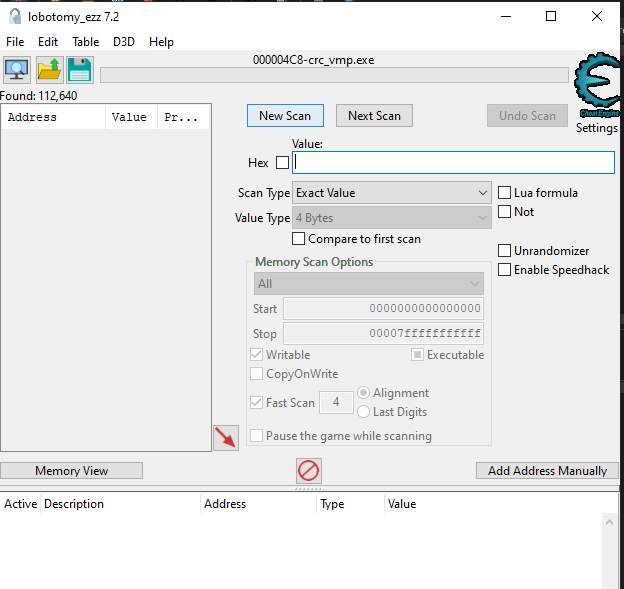Save the table with the floppy disk icon
The height and width of the screenshot is (589, 624).
(x=80, y=70)
